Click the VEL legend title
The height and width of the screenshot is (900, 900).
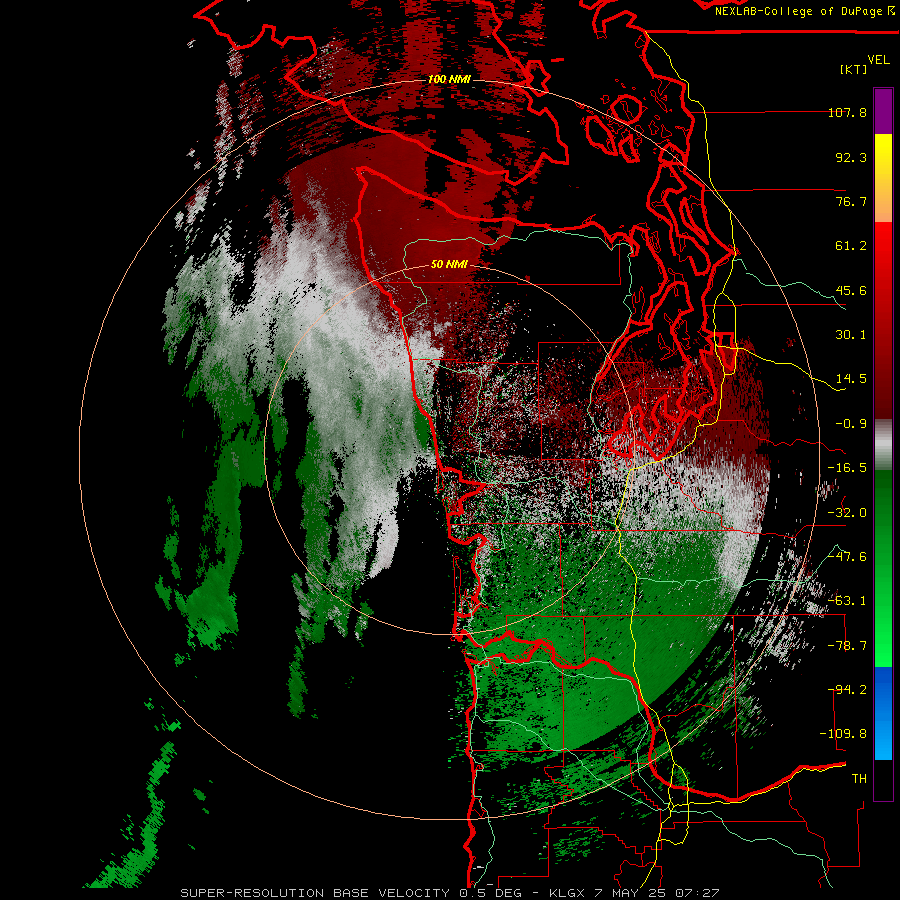click(x=878, y=60)
